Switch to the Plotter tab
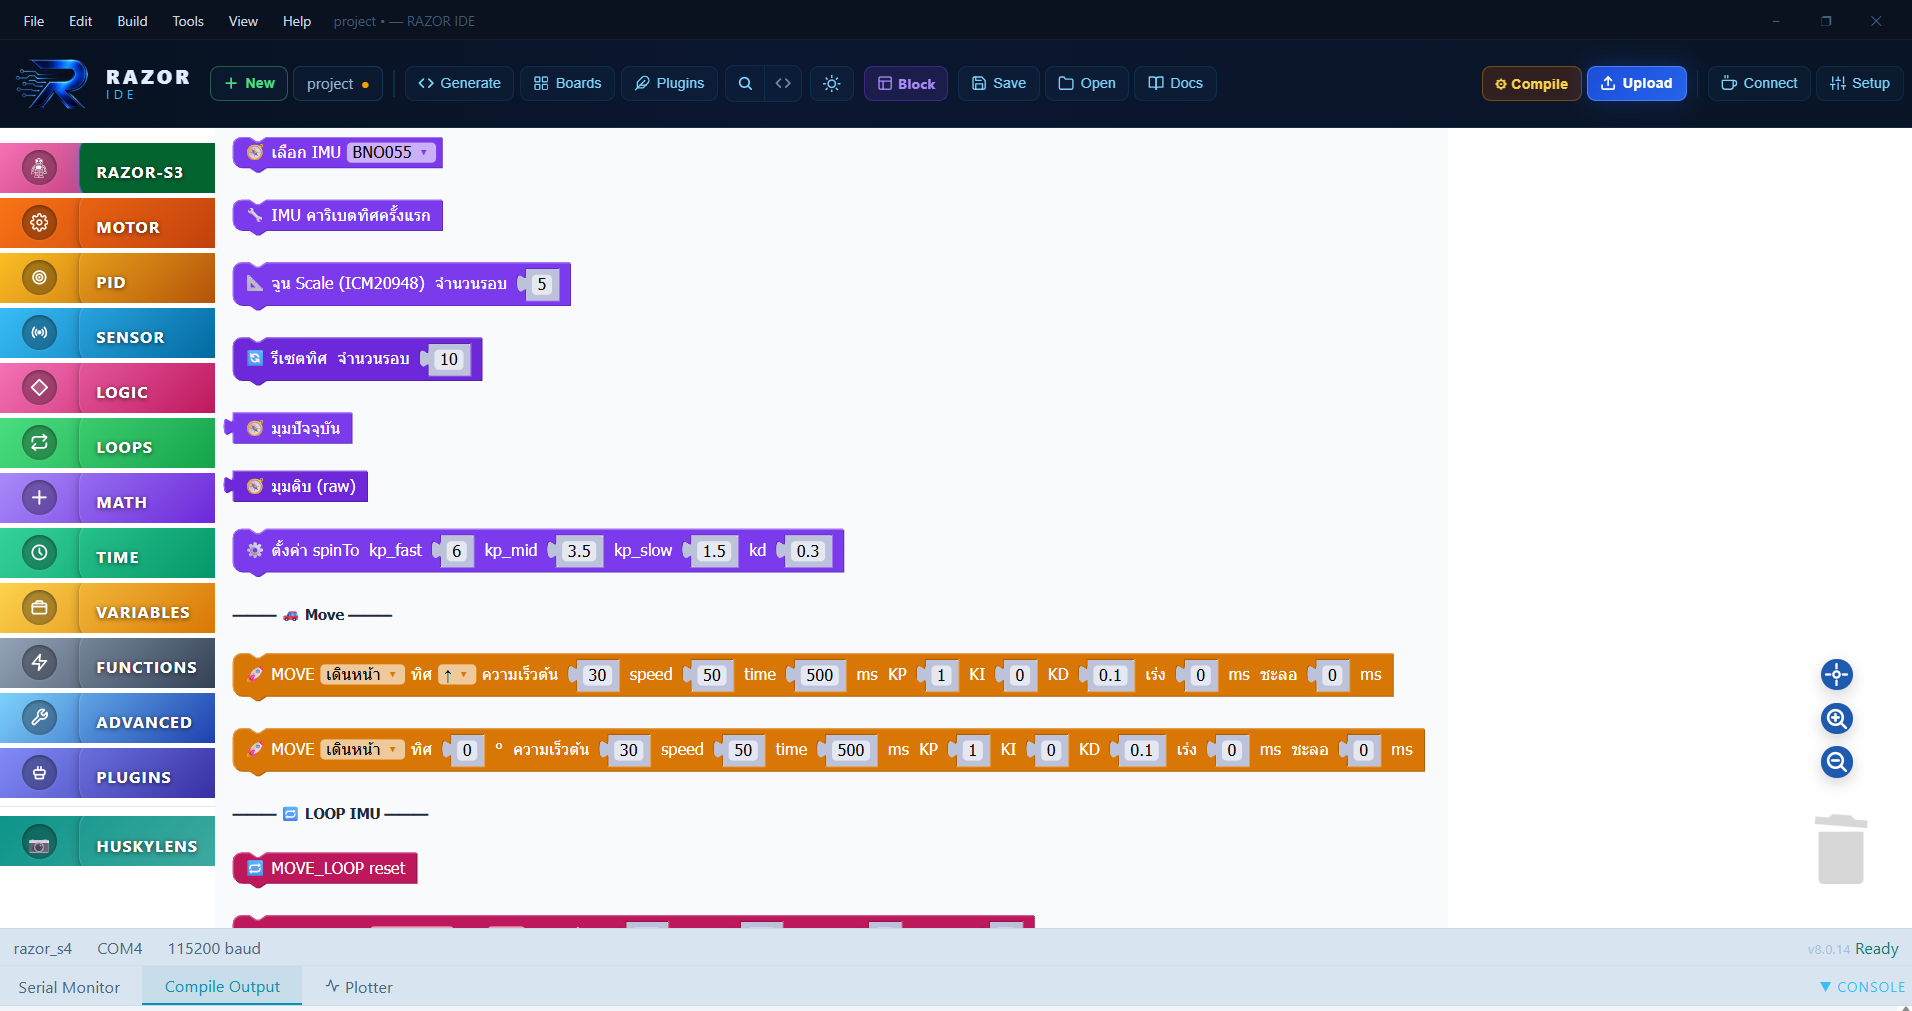1912x1011 pixels. point(359,987)
